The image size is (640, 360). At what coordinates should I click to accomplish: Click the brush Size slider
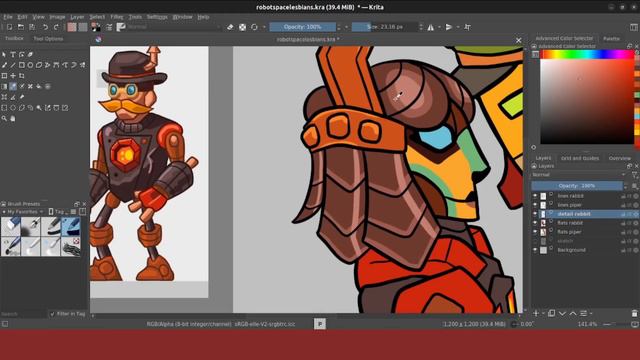click(384, 27)
